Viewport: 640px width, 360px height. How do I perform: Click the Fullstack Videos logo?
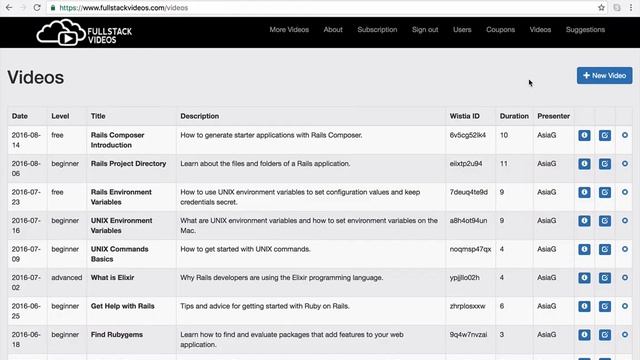coord(84,33)
